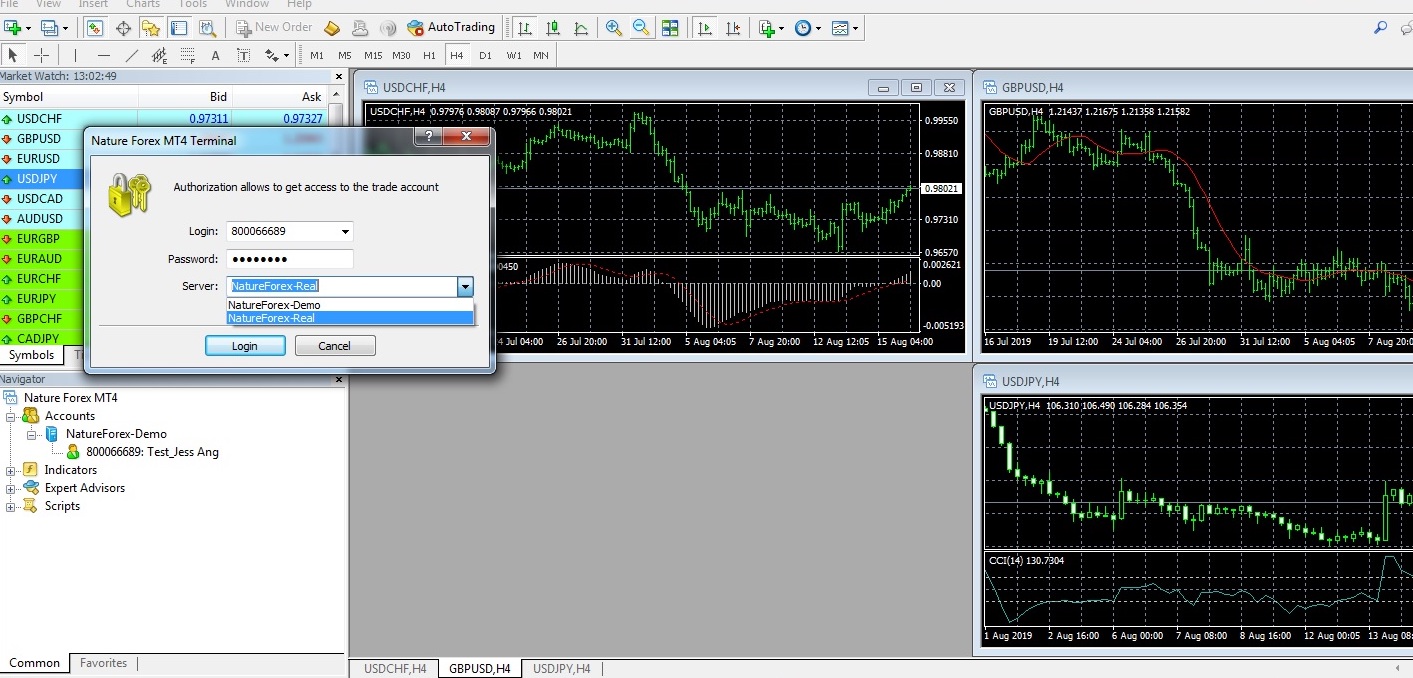The height and width of the screenshot is (678, 1413).
Task: Open the Periods clock dropdown
Action: 807,28
